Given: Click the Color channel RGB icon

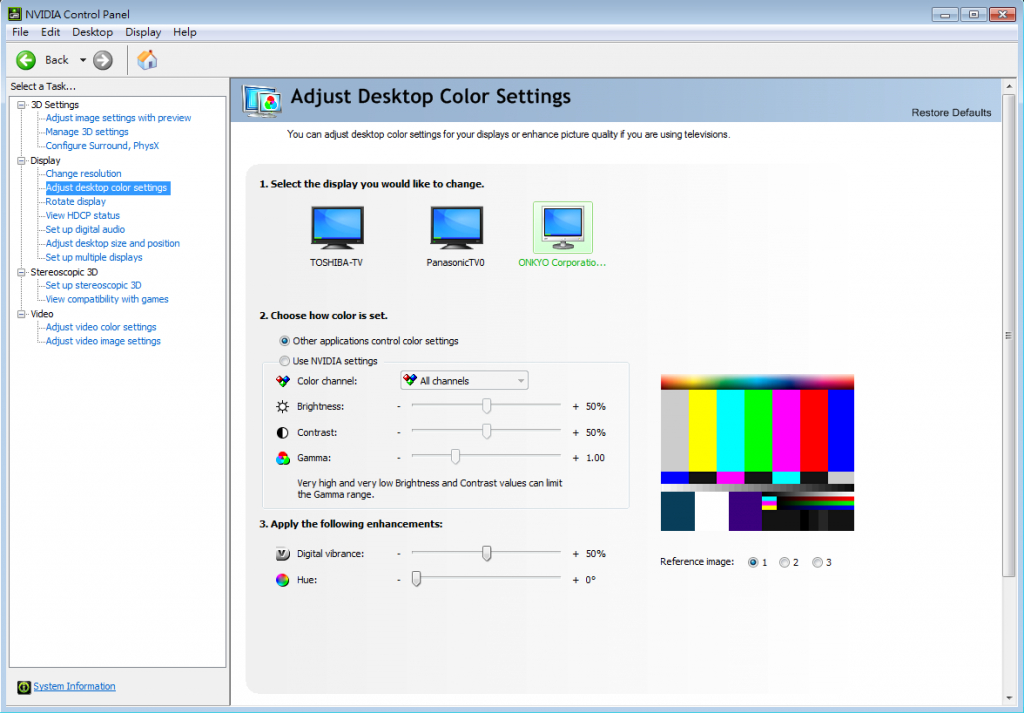Looking at the screenshot, I should [282, 381].
